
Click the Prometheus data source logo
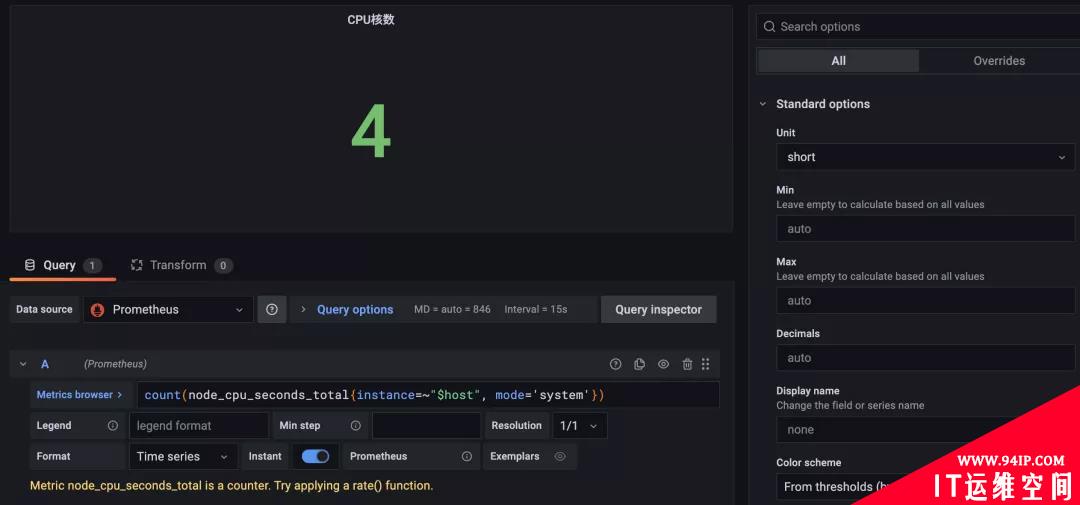(98, 310)
